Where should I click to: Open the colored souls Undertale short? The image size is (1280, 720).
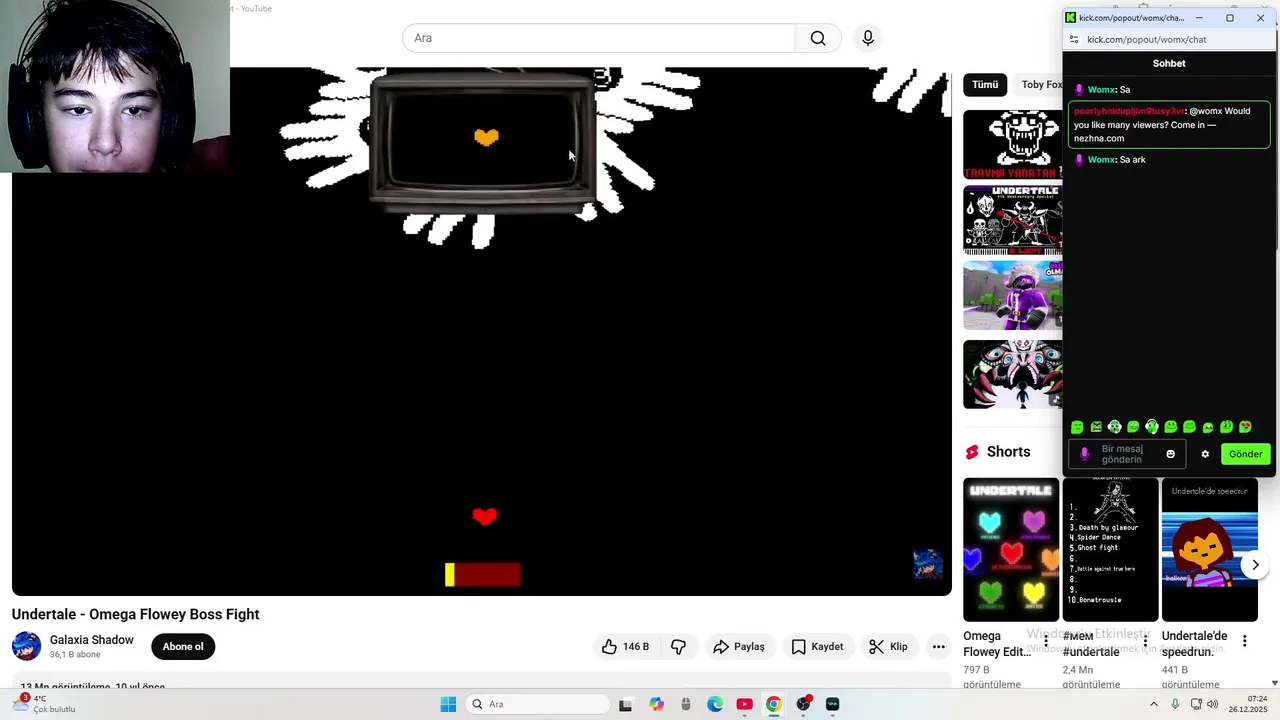point(1011,549)
